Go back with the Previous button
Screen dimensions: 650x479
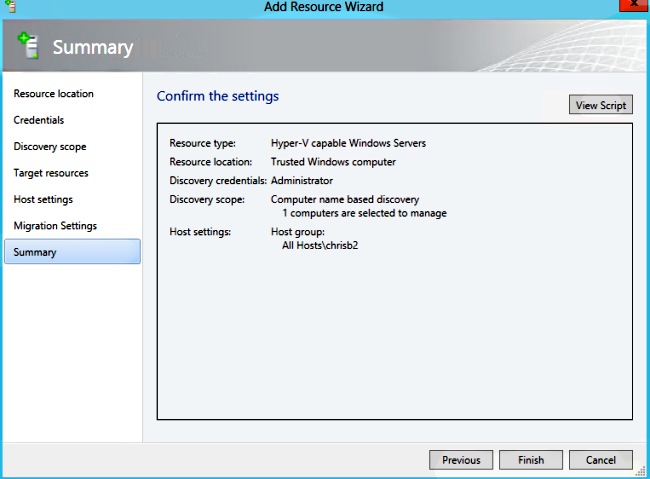(x=461, y=460)
